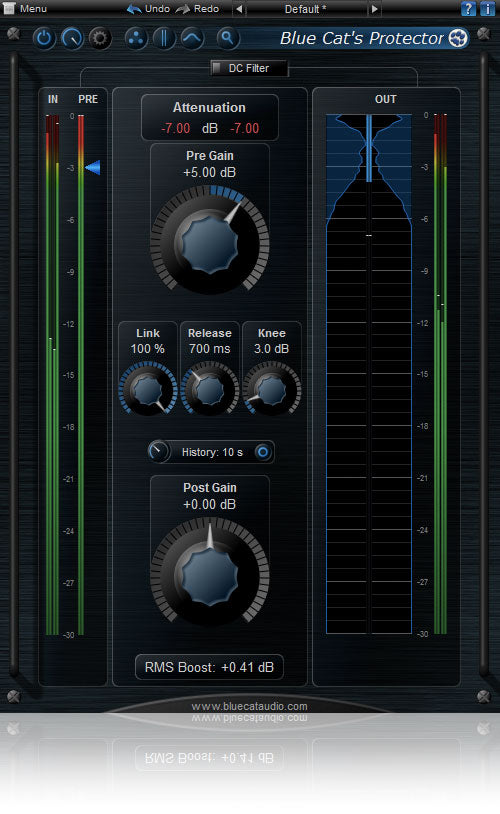Image resolution: width=500 pixels, height=814 pixels.
Task: Click the Release knob
Action: coord(210,389)
